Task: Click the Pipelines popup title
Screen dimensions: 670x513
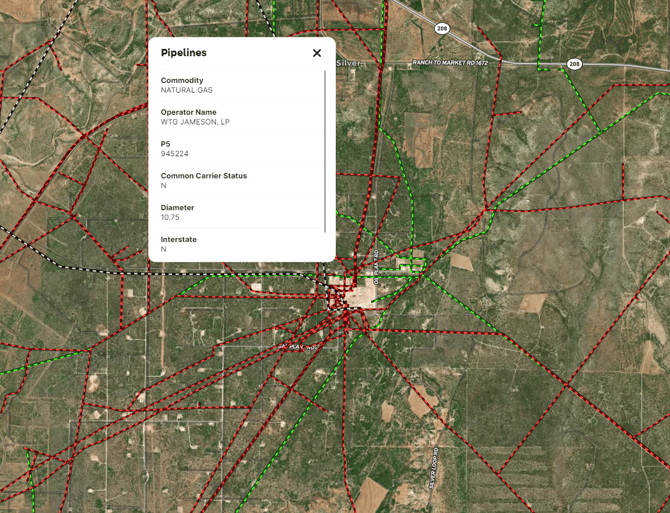Action: point(184,53)
